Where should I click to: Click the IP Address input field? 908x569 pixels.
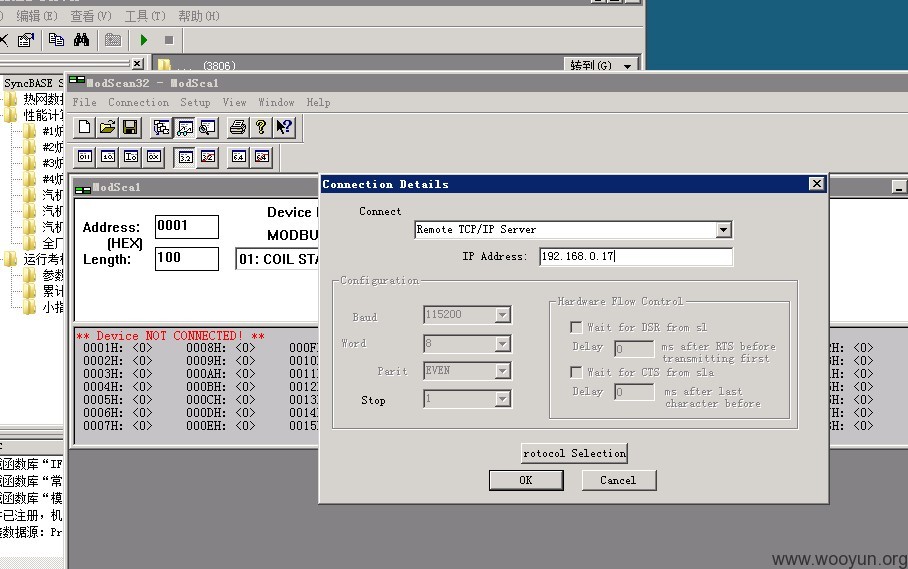pos(636,256)
